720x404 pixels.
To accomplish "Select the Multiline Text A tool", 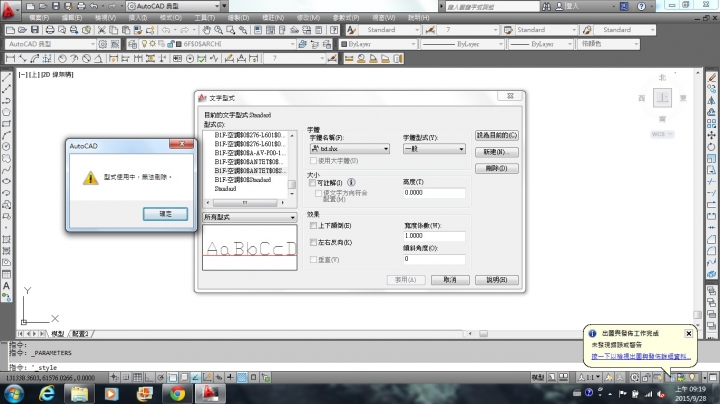I will coord(6,286).
